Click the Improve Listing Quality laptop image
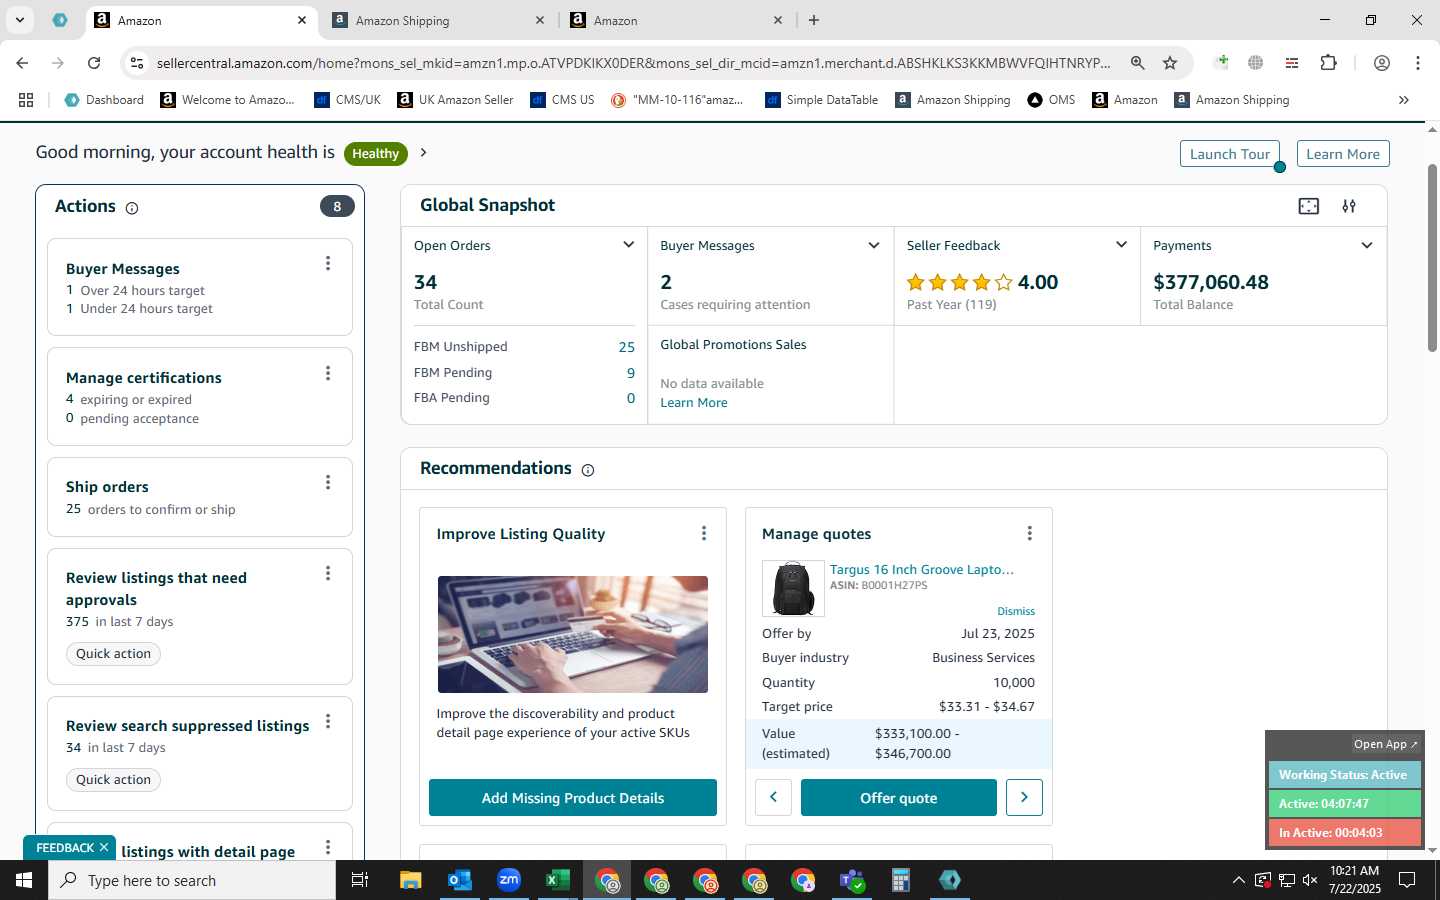The height and width of the screenshot is (900, 1440). pyautogui.click(x=573, y=634)
